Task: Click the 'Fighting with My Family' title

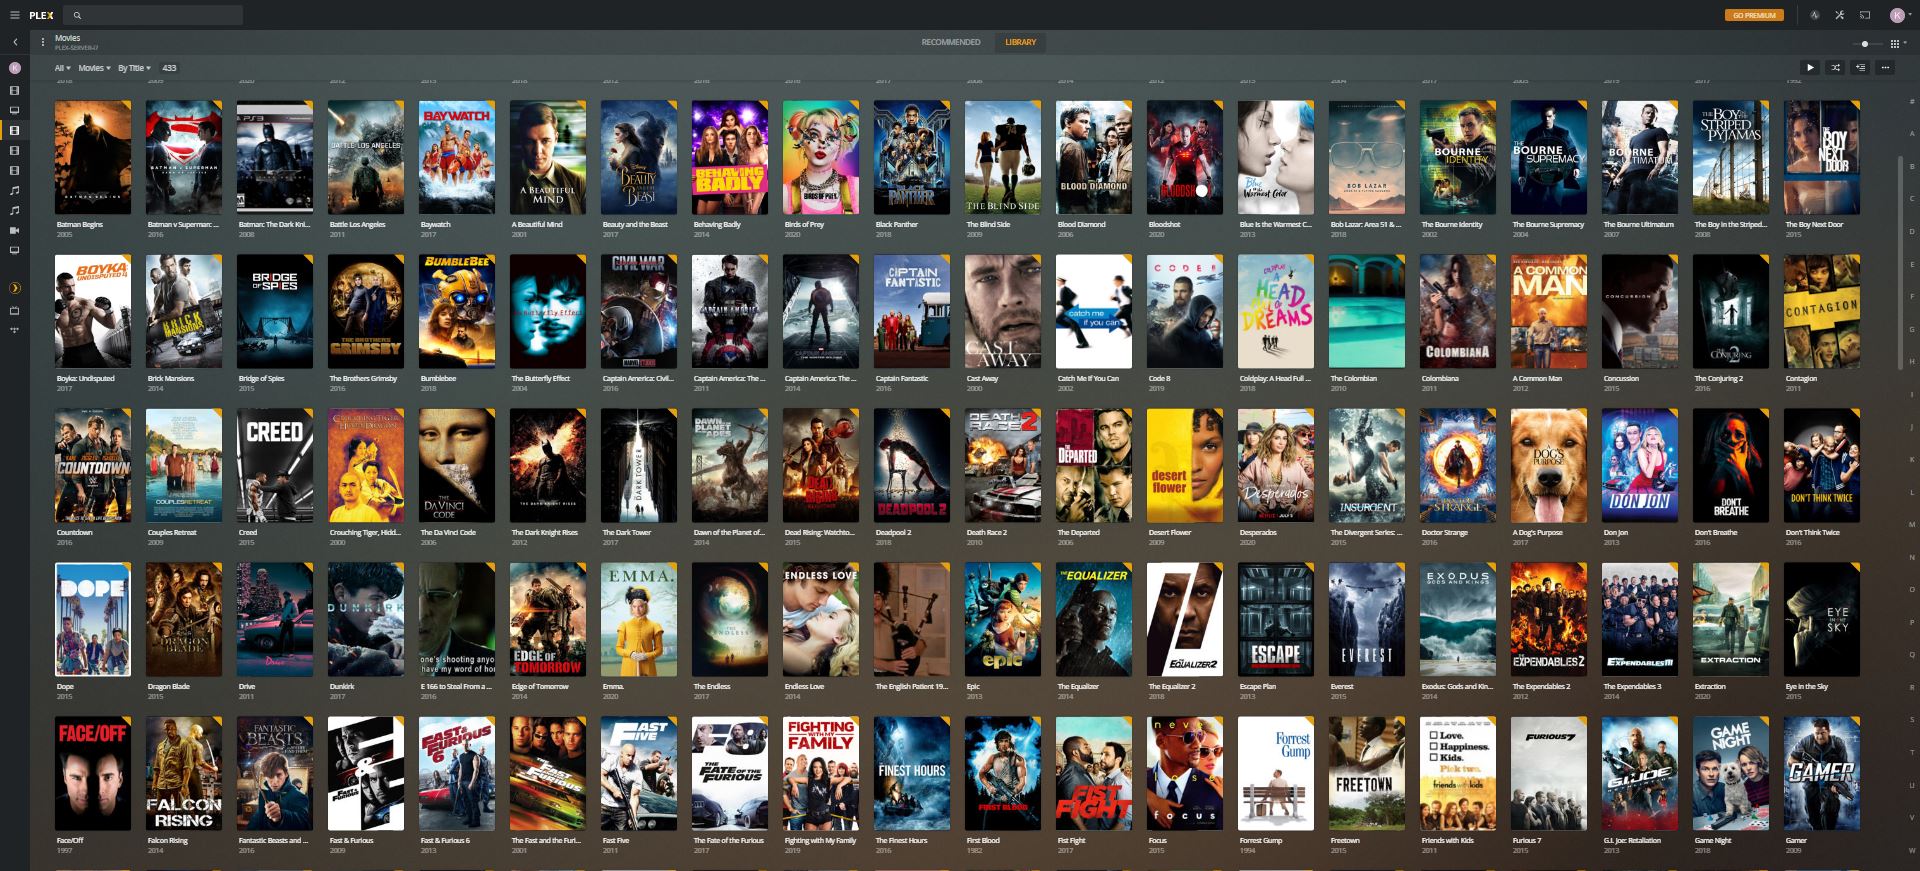Action: (x=821, y=841)
